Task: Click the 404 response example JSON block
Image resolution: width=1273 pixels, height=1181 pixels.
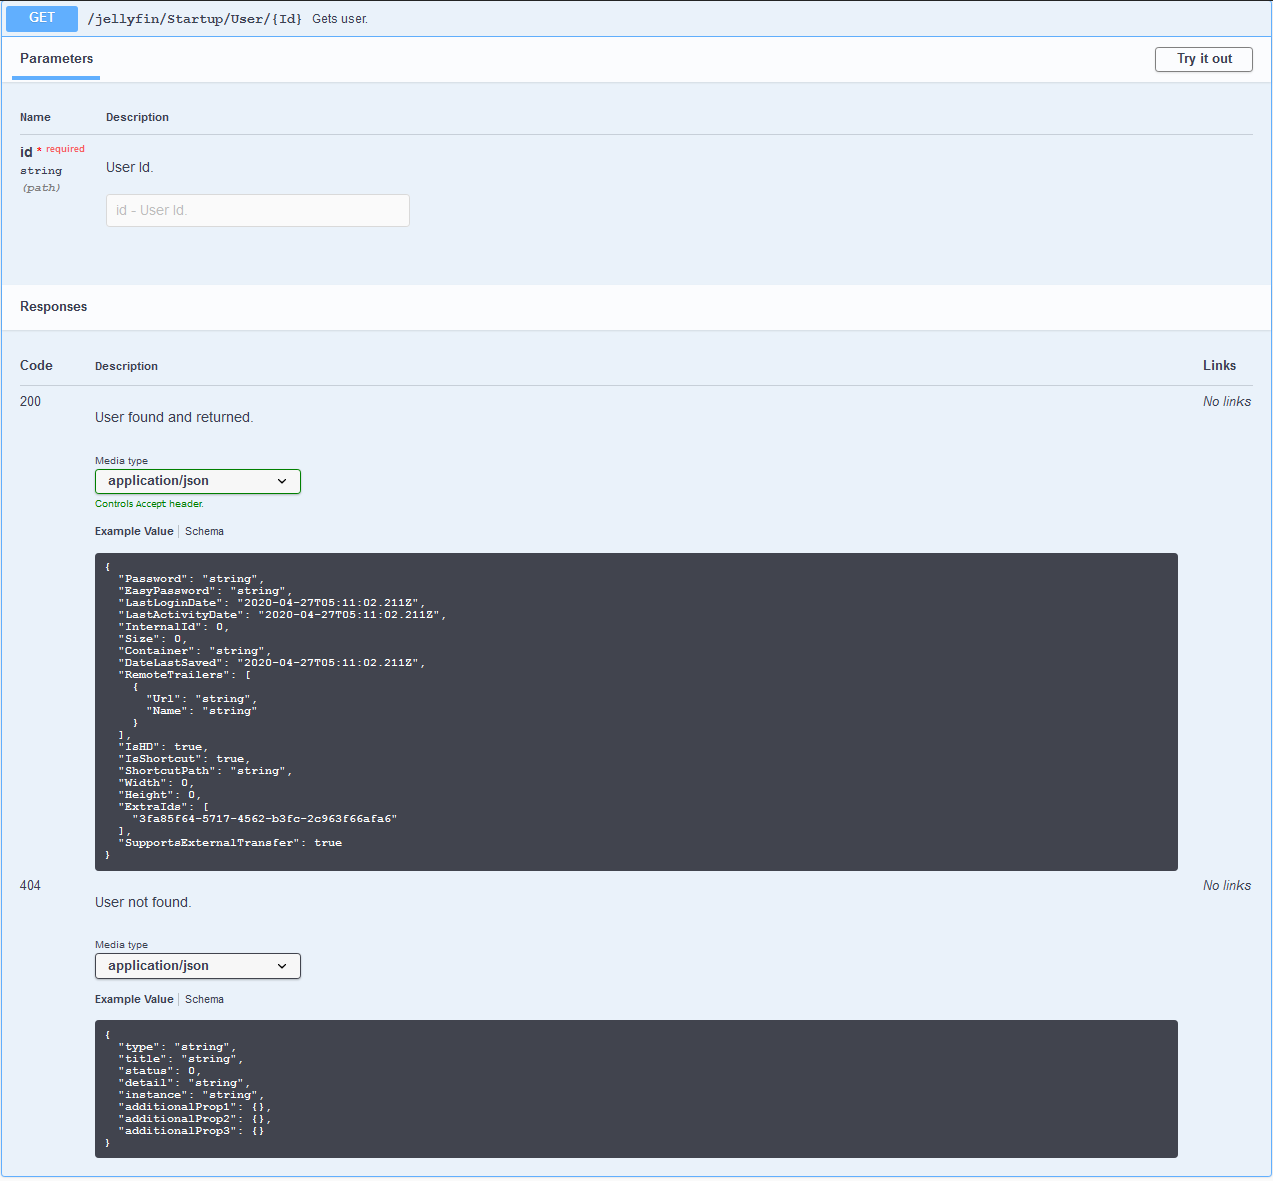Action: pyautogui.click(x=636, y=1089)
